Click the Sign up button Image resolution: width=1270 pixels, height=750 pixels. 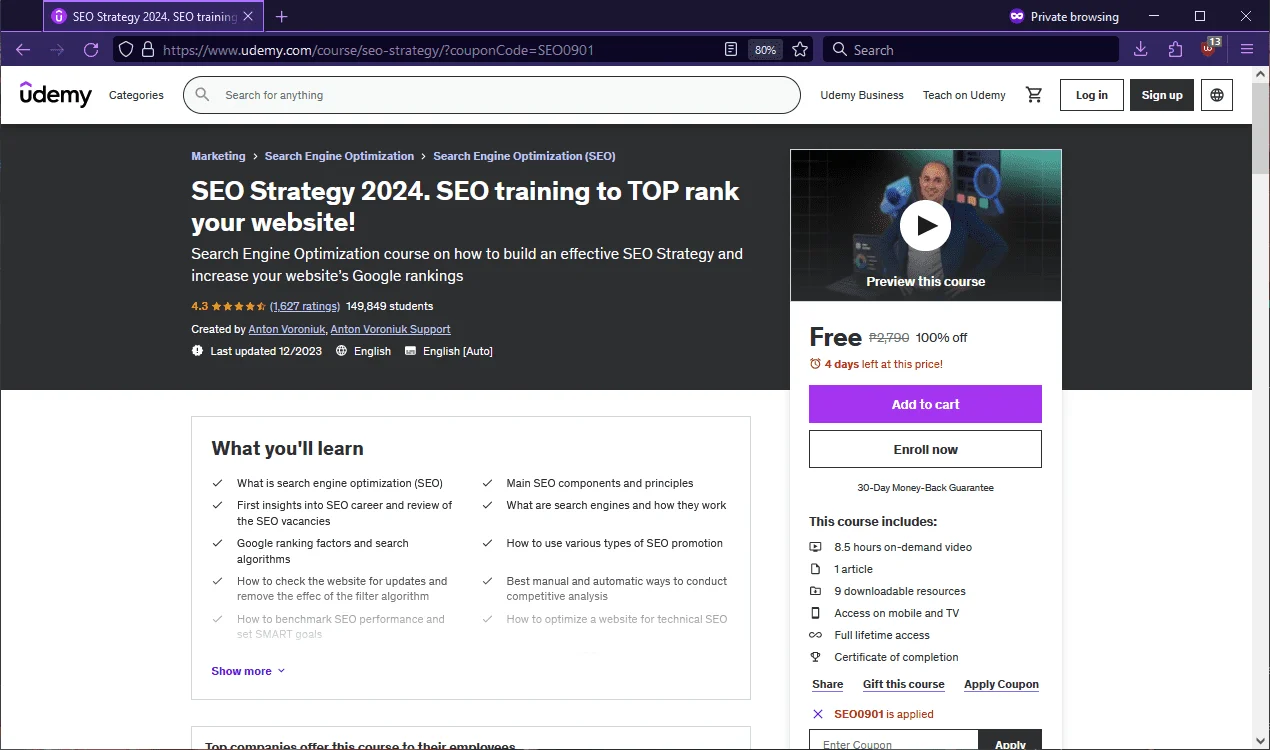point(1161,95)
